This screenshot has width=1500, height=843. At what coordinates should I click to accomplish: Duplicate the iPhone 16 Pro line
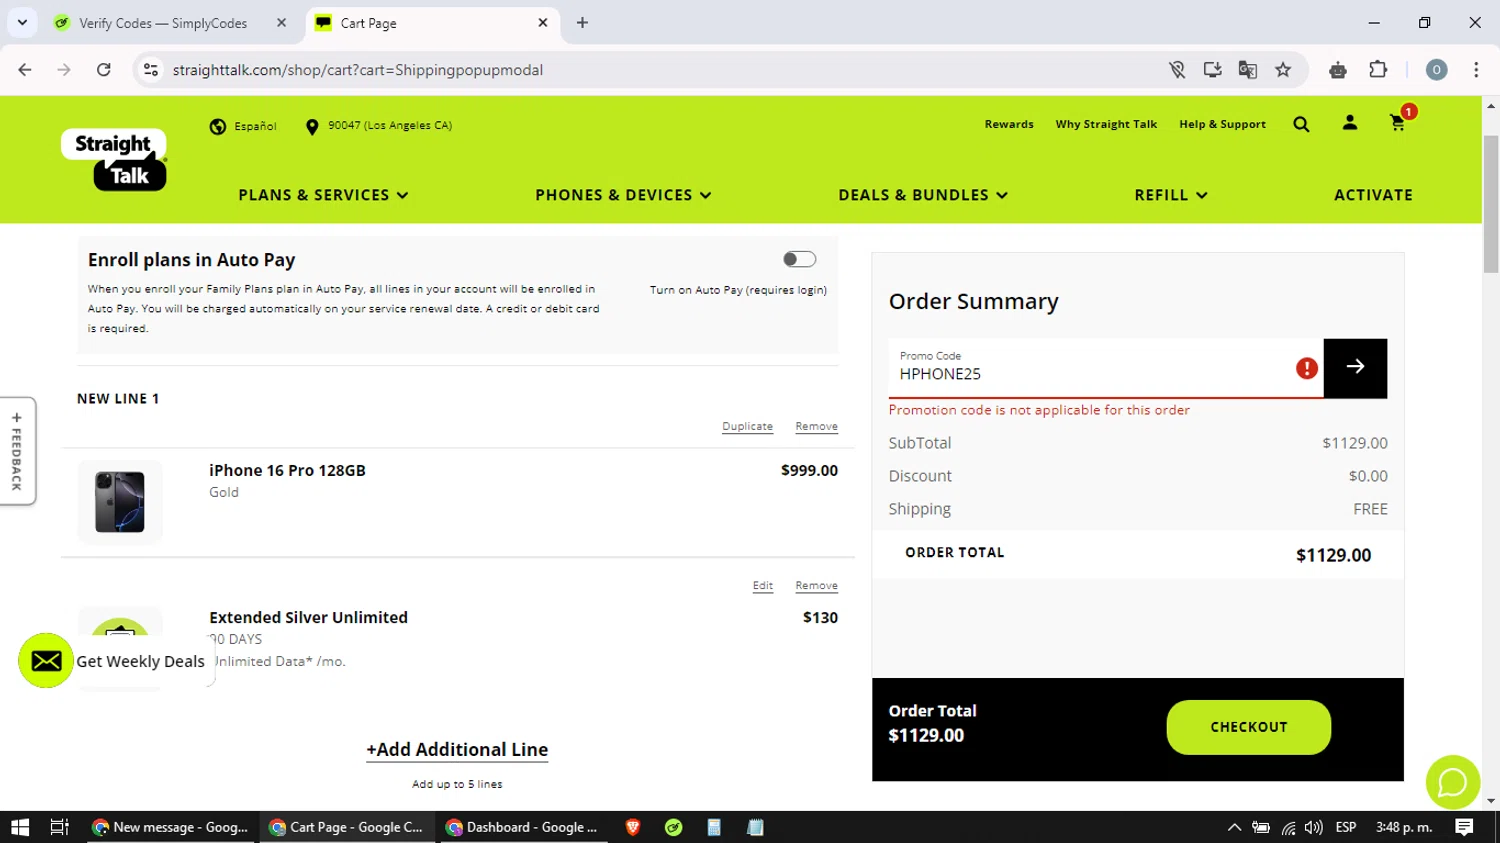(x=747, y=426)
